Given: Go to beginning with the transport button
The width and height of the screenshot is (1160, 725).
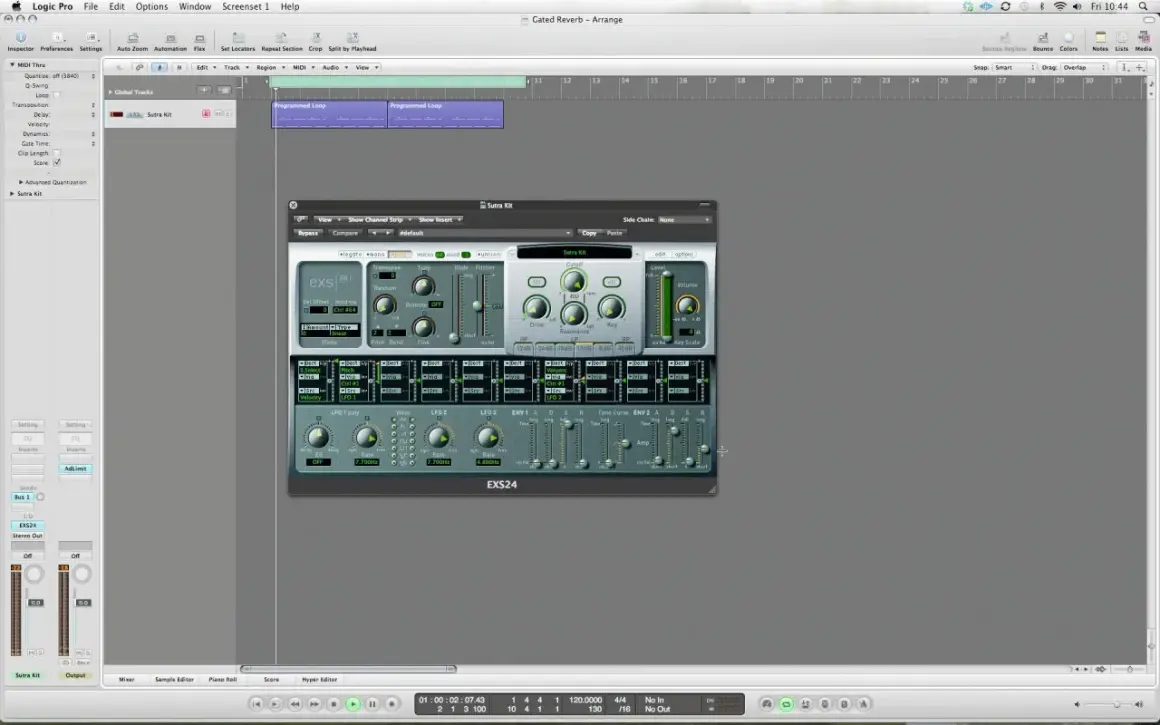Looking at the screenshot, I should coord(256,704).
